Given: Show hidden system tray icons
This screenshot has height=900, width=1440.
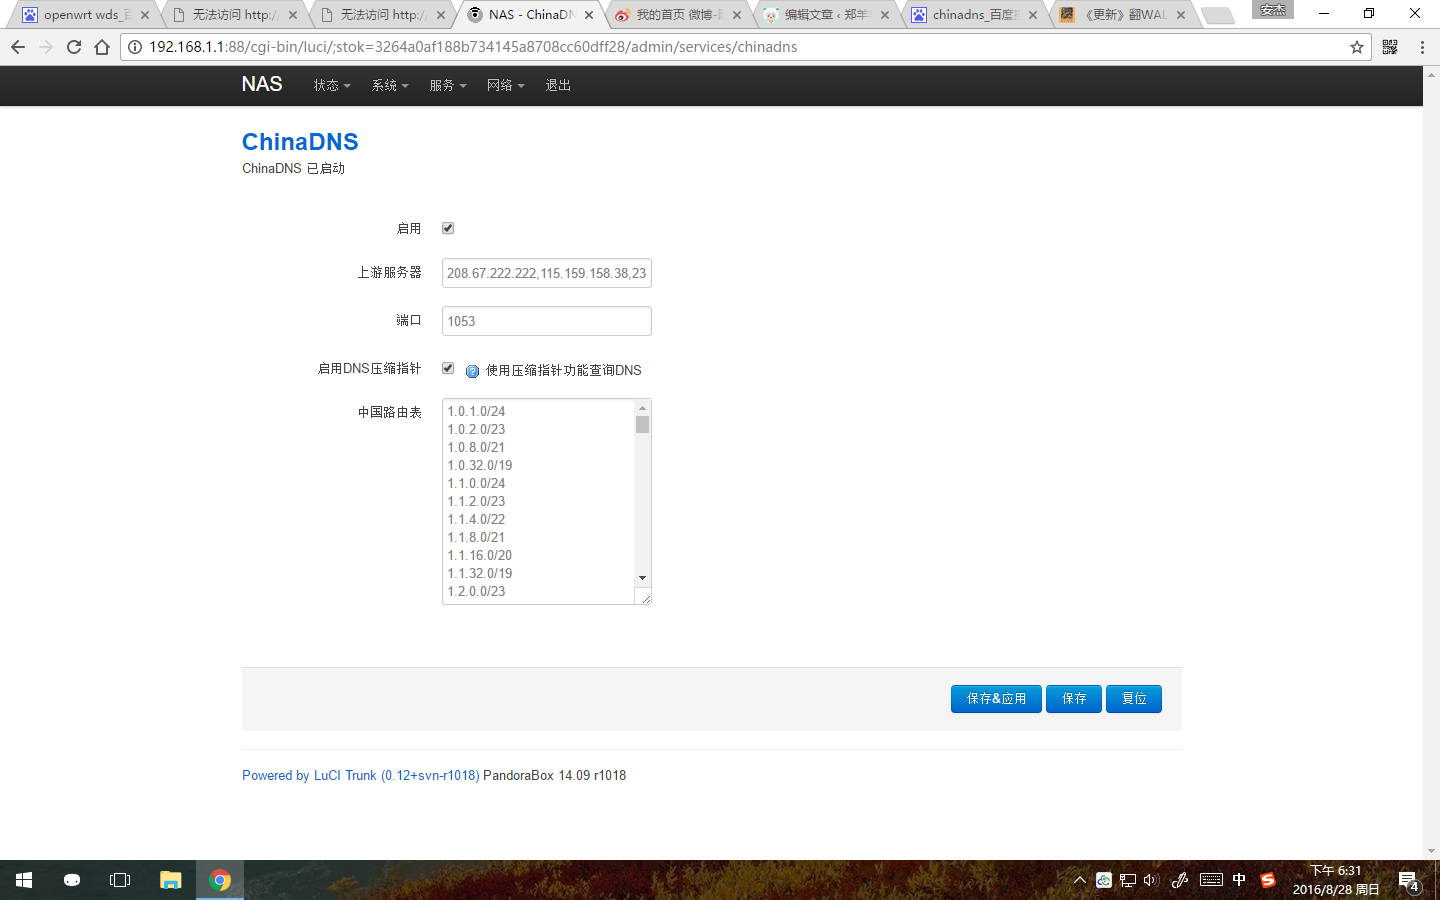Looking at the screenshot, I should click(1080, 880).
